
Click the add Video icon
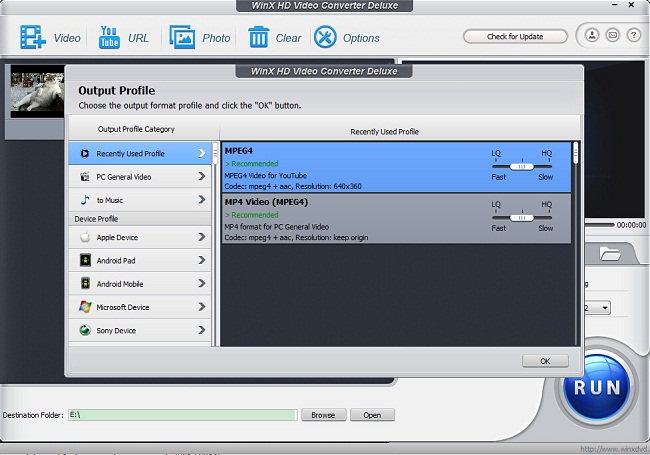(32, 37)
